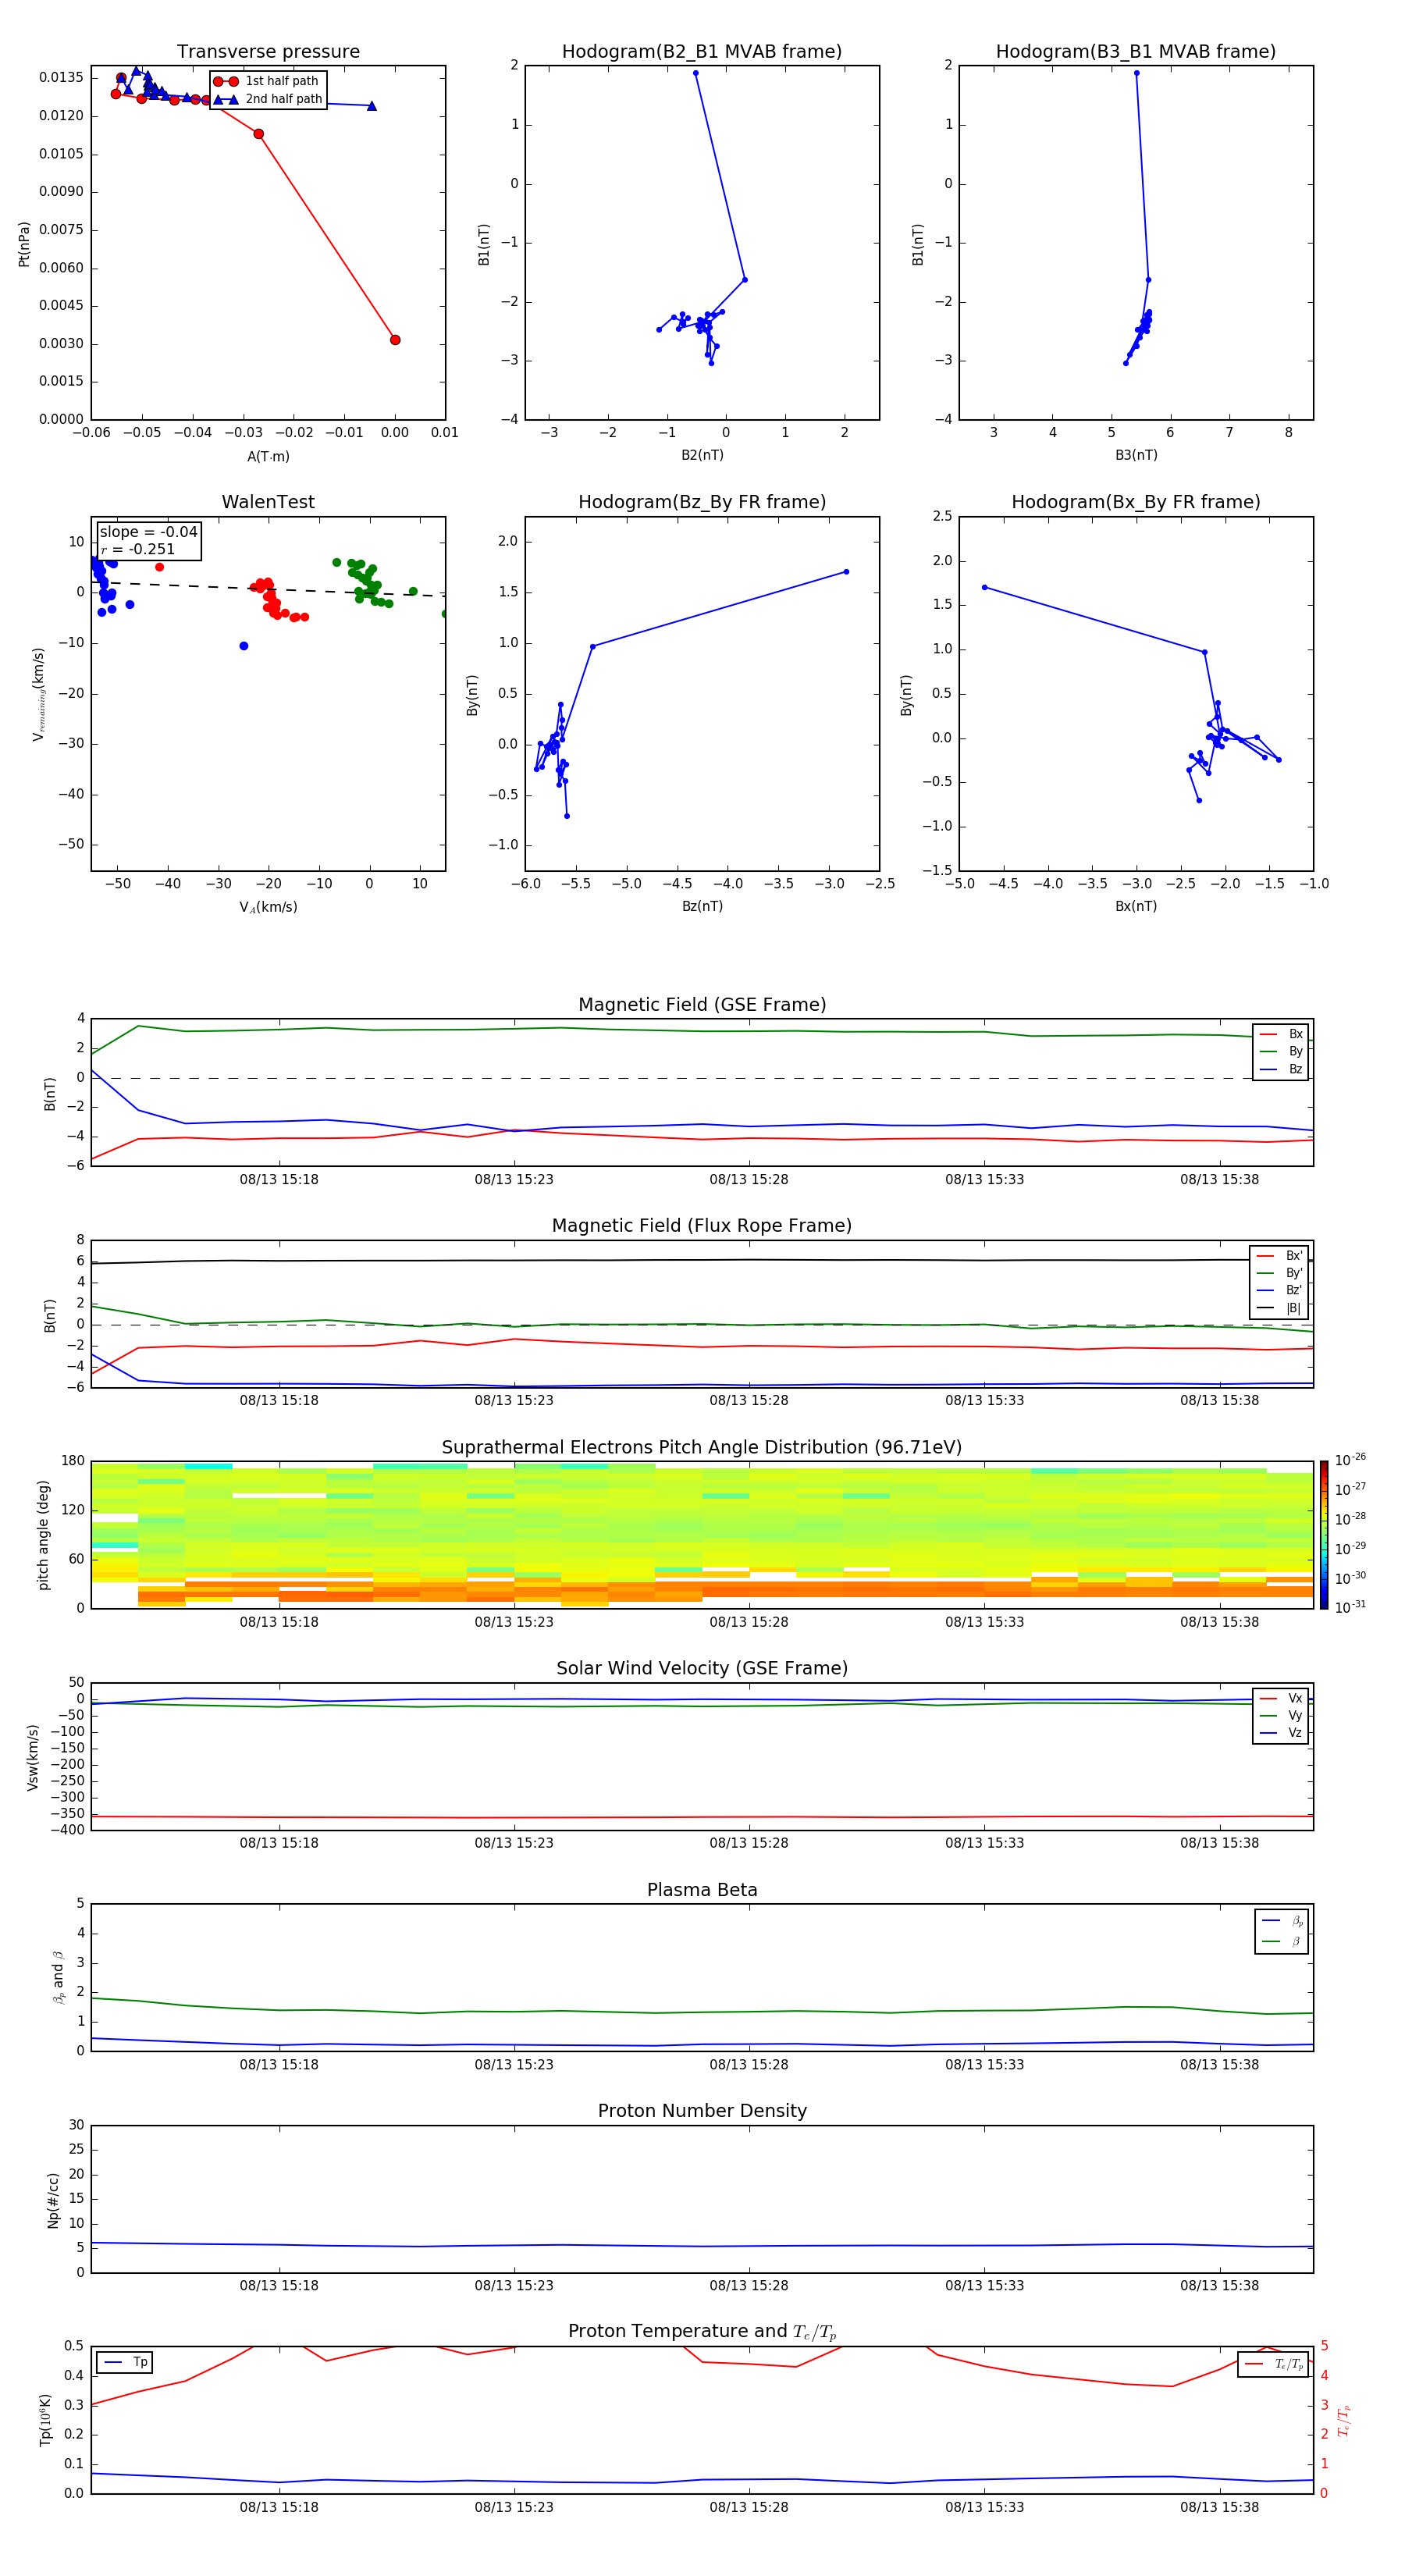Click 'Hodogram(B2_B1 MVAB frame)' title
This screenshot has height=2576, width=1405.
click(702, 51)
